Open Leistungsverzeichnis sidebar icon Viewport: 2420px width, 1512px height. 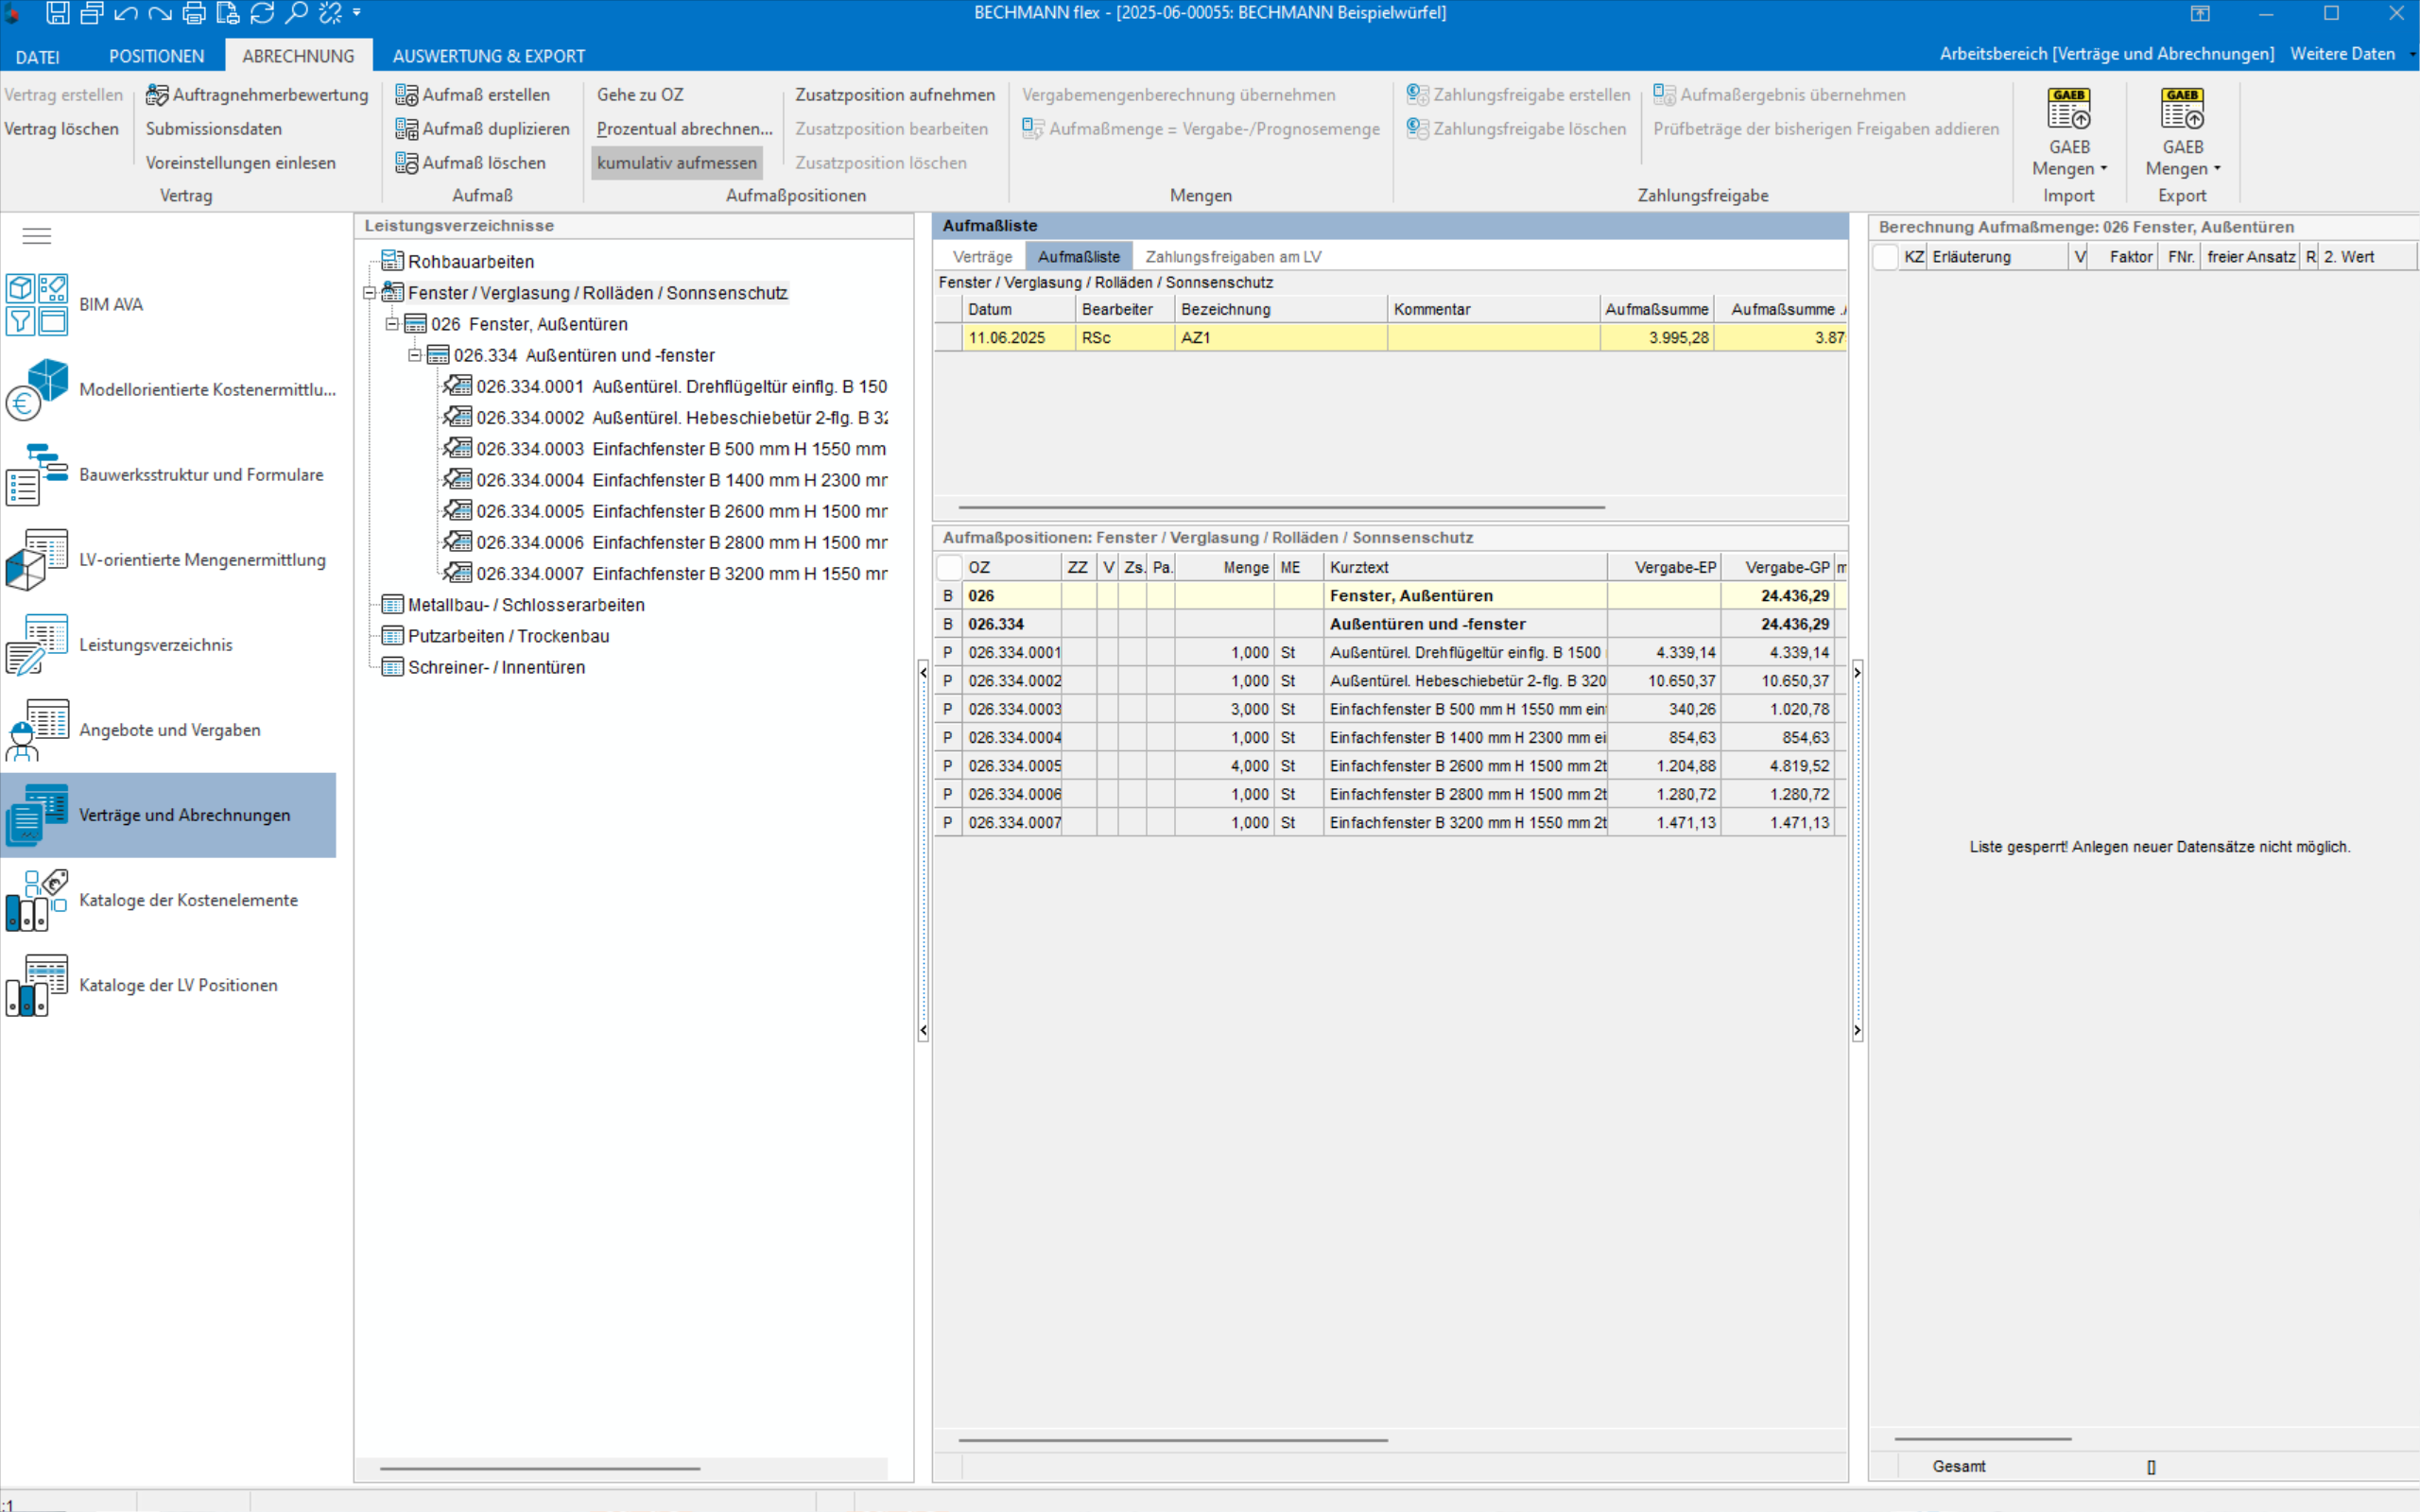pos(37,644)
